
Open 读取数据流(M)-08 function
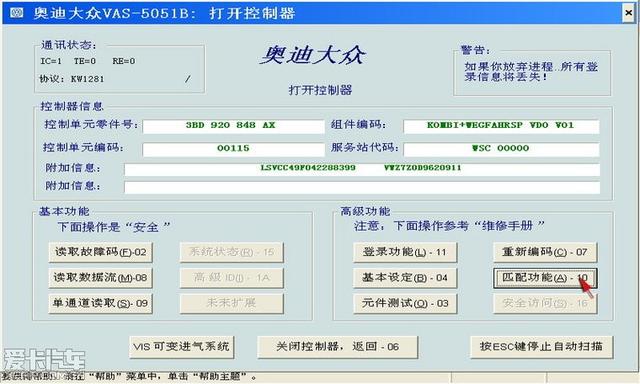click(x=100, y=278)
